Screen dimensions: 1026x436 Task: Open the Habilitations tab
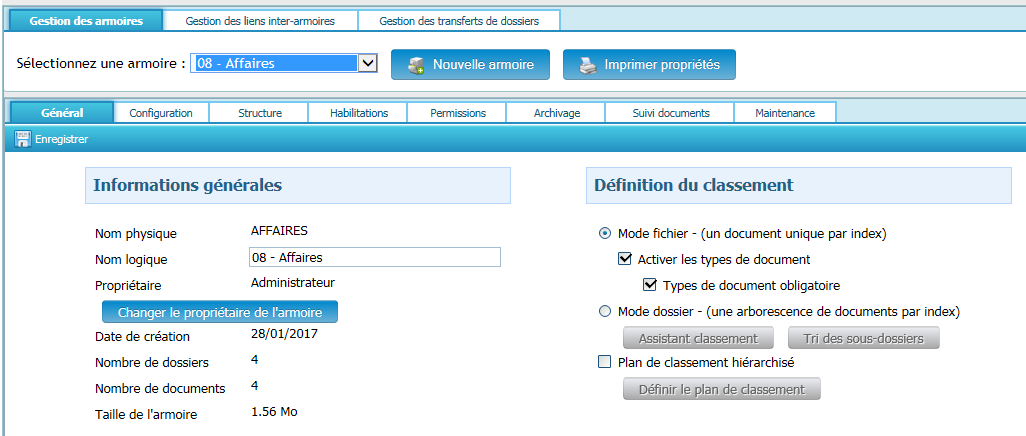click(x=359, y=113)
